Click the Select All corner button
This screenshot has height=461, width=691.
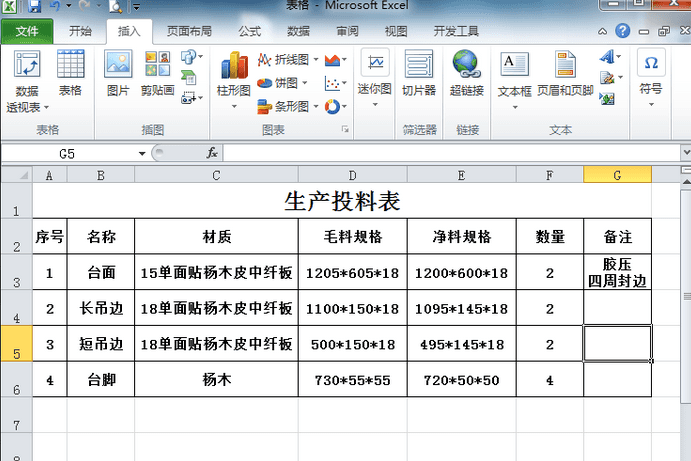click(x=16, y=175)
